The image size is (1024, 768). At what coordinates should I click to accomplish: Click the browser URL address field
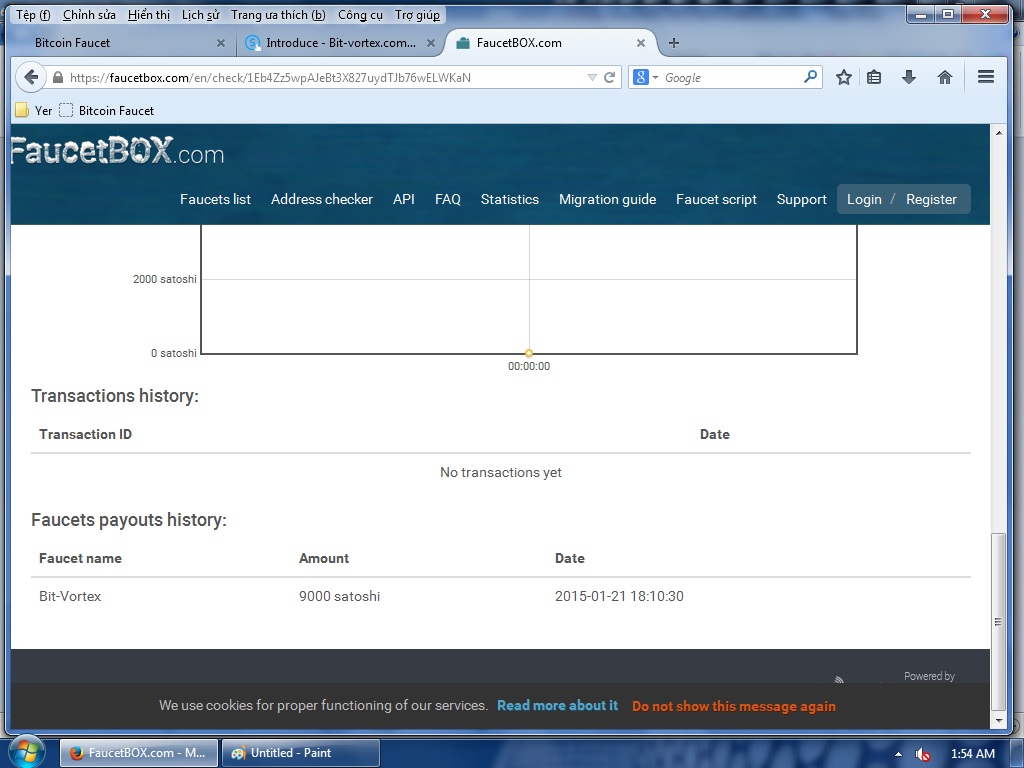coord(327,77)
